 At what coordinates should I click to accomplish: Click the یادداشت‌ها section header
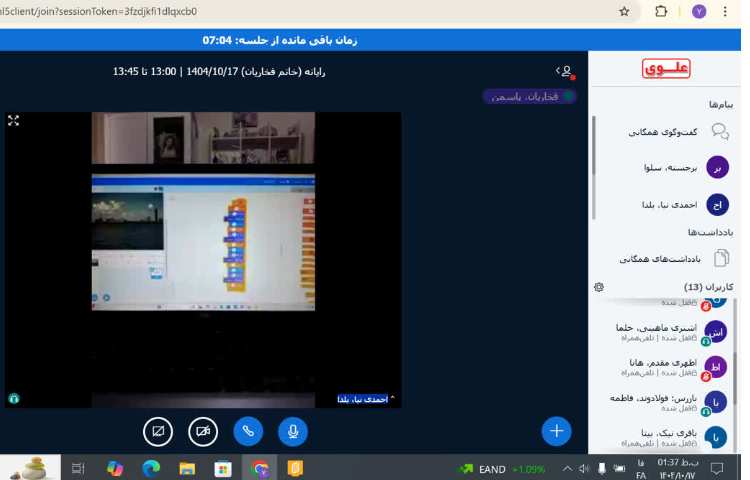[x=710, y=232]
